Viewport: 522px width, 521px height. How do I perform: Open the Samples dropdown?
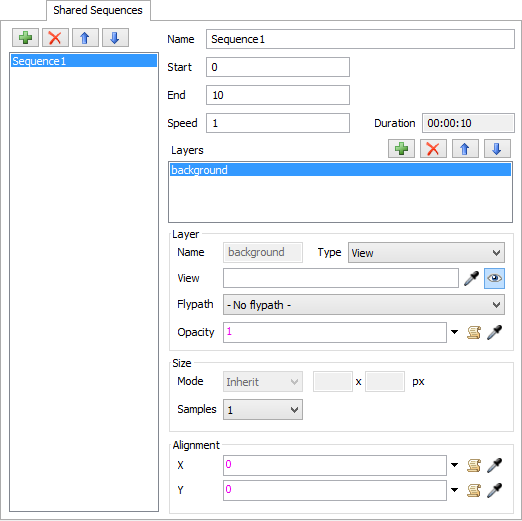point(263,409)
